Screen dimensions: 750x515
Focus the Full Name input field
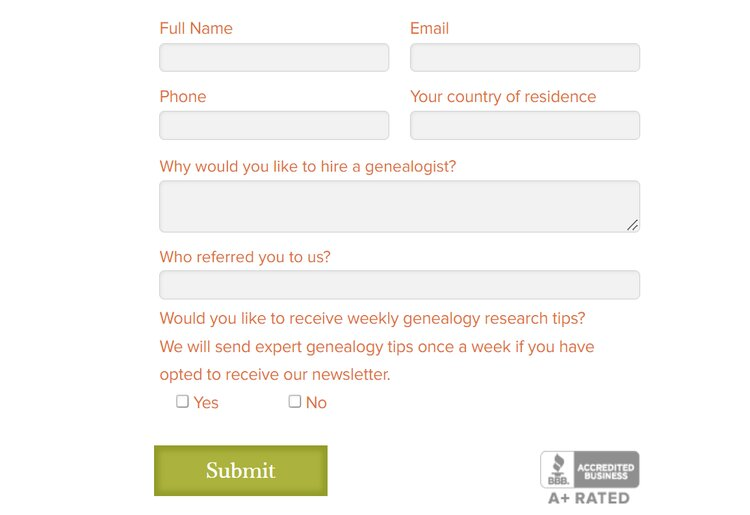click(x=274, y=57)
